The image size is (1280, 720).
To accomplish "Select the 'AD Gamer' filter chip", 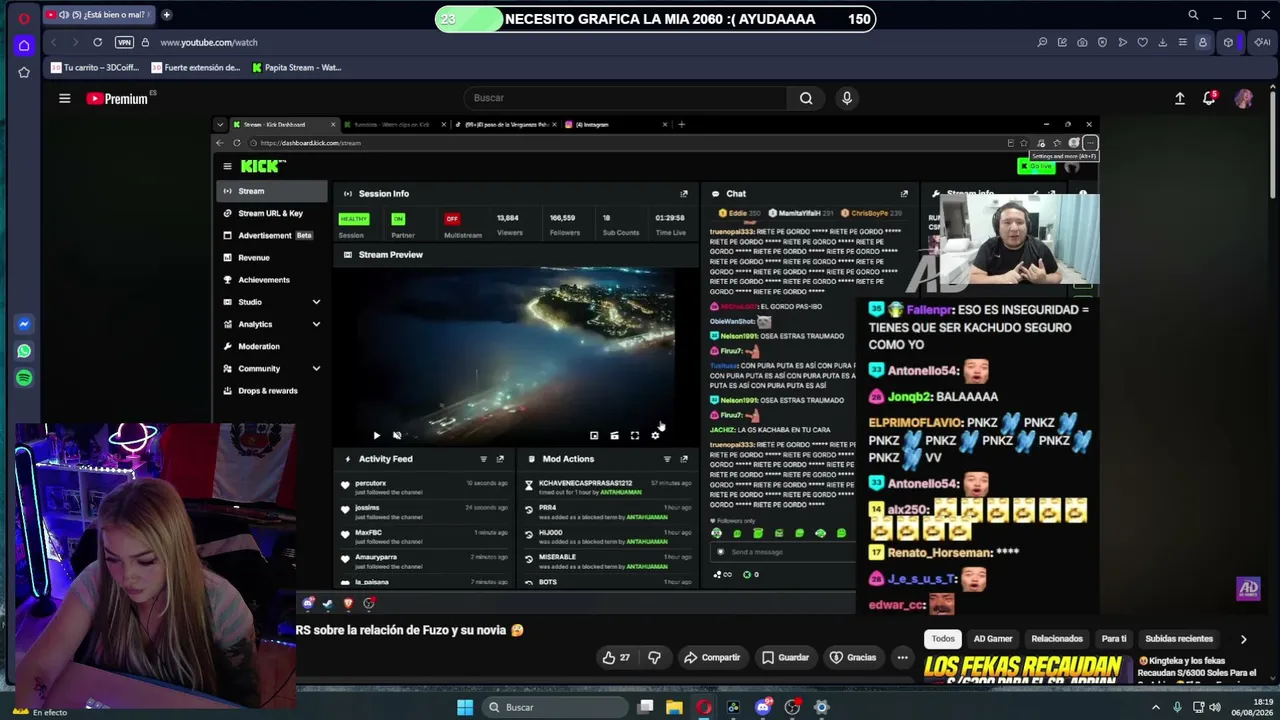I will tap(993, 638).
